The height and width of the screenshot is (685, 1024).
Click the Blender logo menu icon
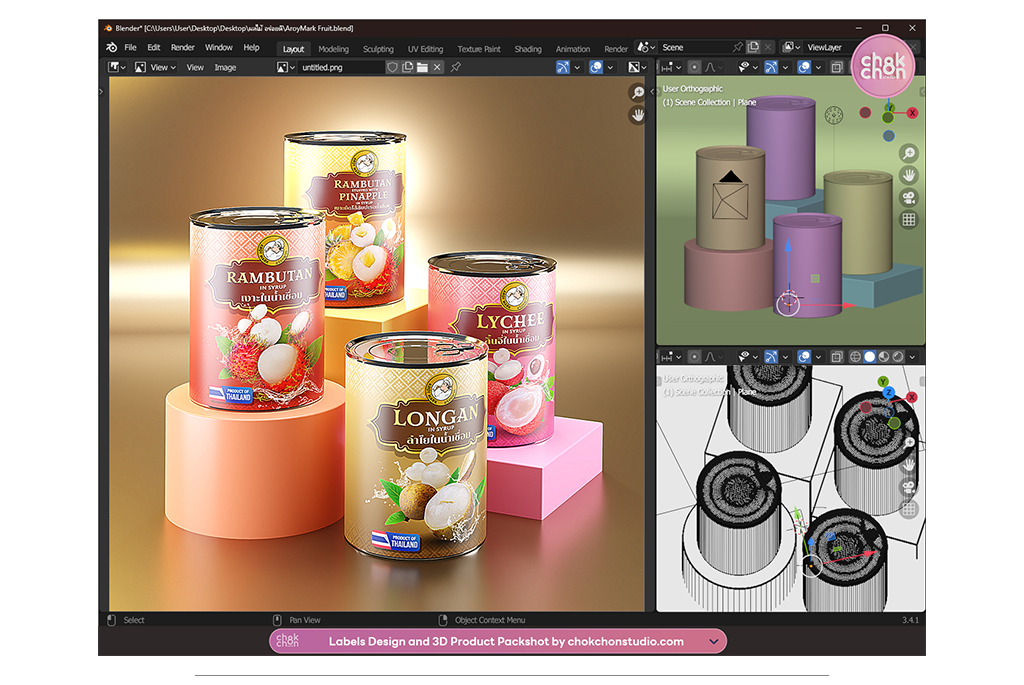pyautogui.click(x=112, y=48)
